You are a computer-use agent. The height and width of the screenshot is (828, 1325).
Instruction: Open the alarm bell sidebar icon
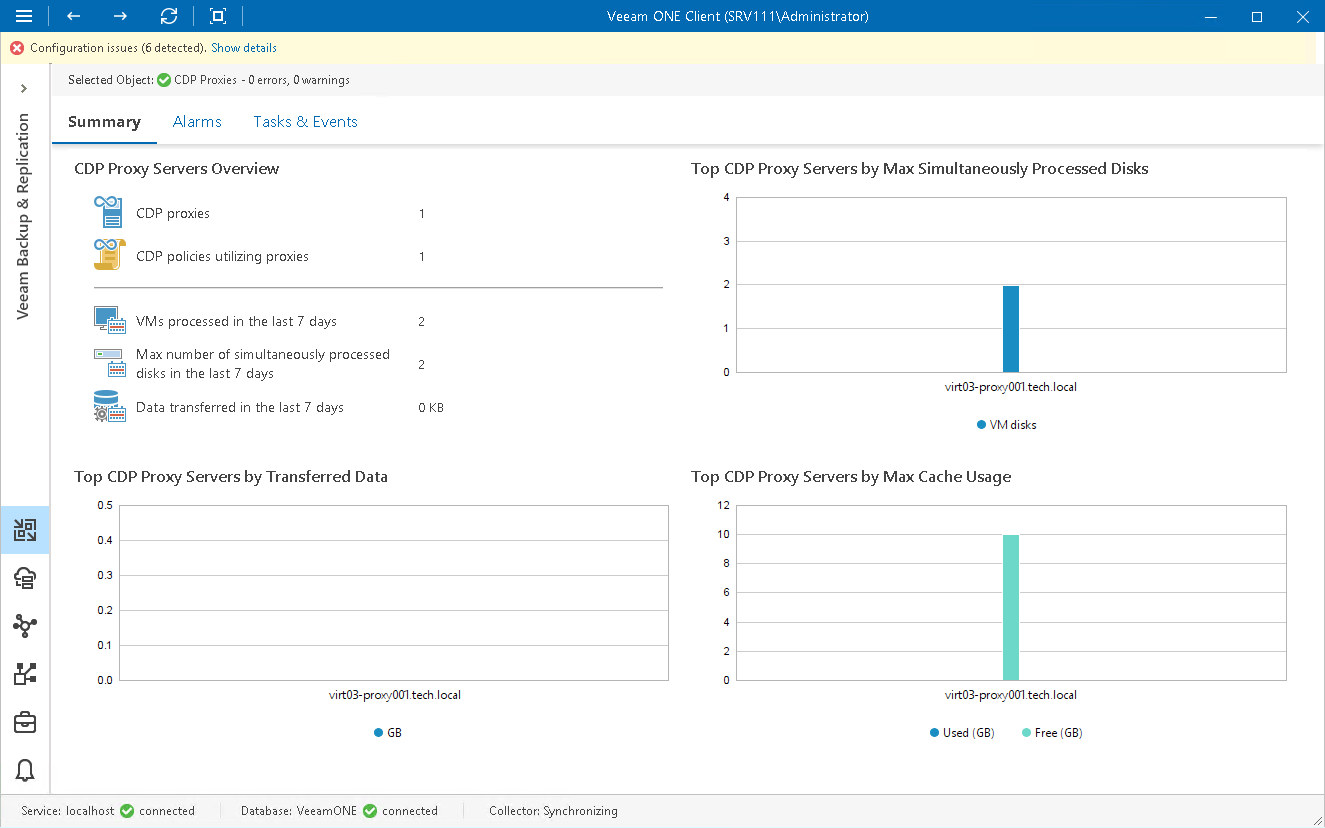(25, 770)
